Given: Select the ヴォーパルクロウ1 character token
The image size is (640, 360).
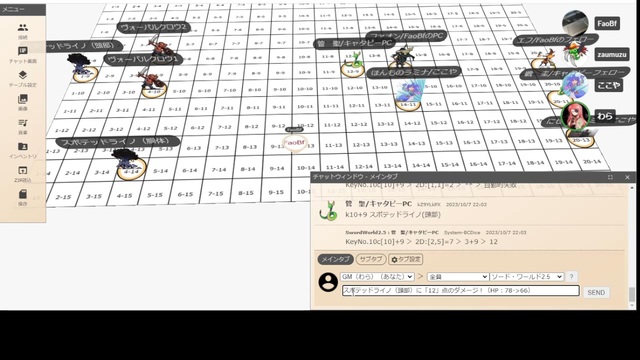Looking at the screenshot, I should (x=153, y=82).
